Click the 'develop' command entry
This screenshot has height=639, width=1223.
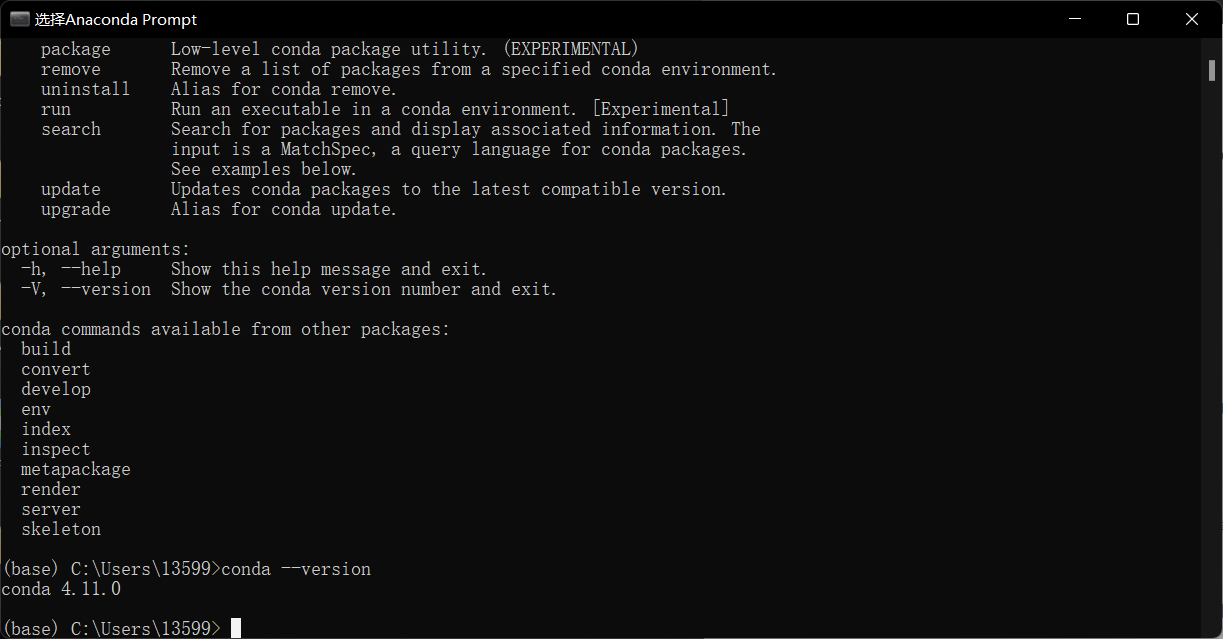[56, 388]
